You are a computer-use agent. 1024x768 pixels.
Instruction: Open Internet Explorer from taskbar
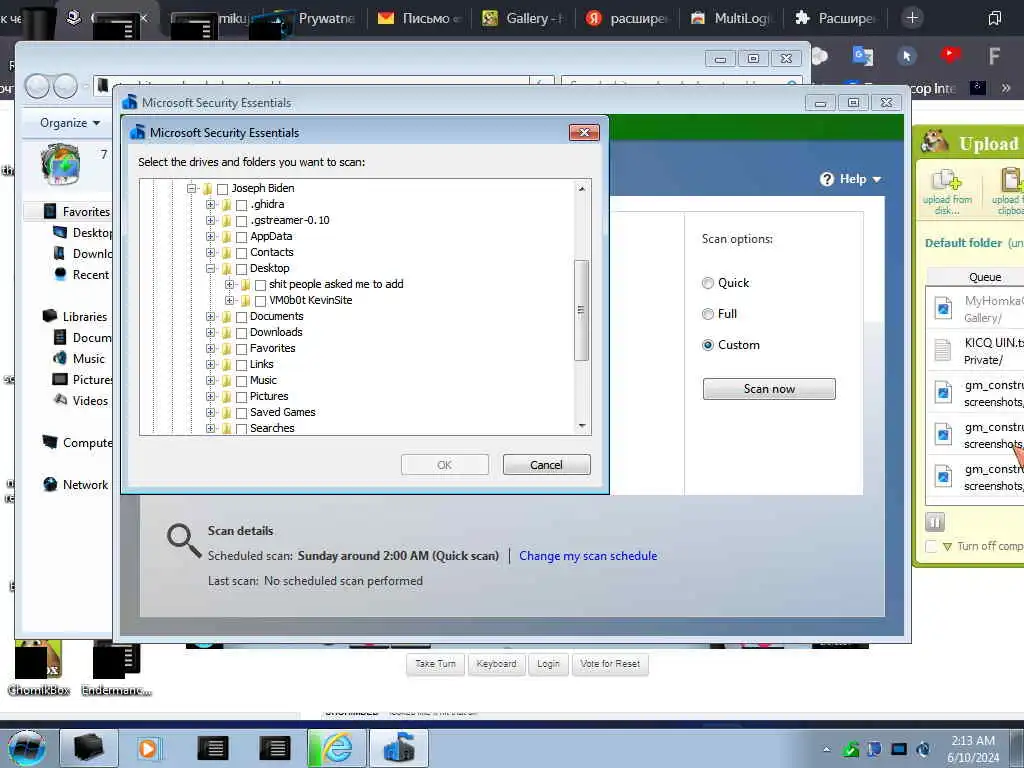click(x=336, y=748)
